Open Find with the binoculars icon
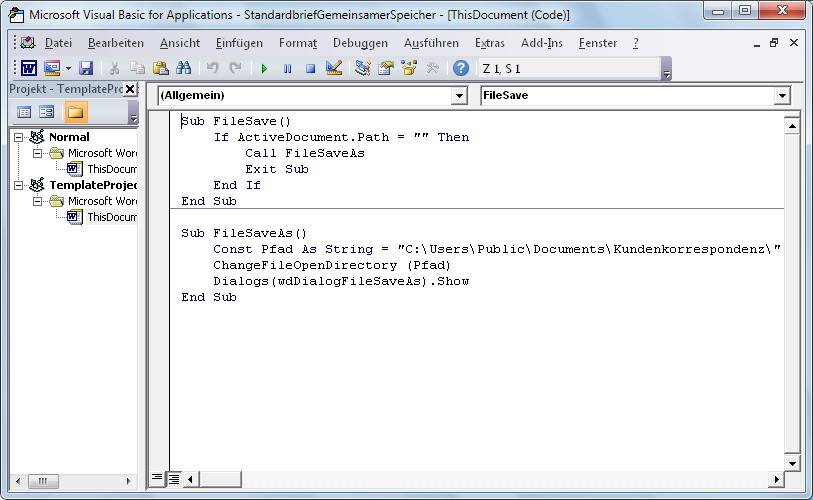The image size is (813, 500). tap(184, 68)
